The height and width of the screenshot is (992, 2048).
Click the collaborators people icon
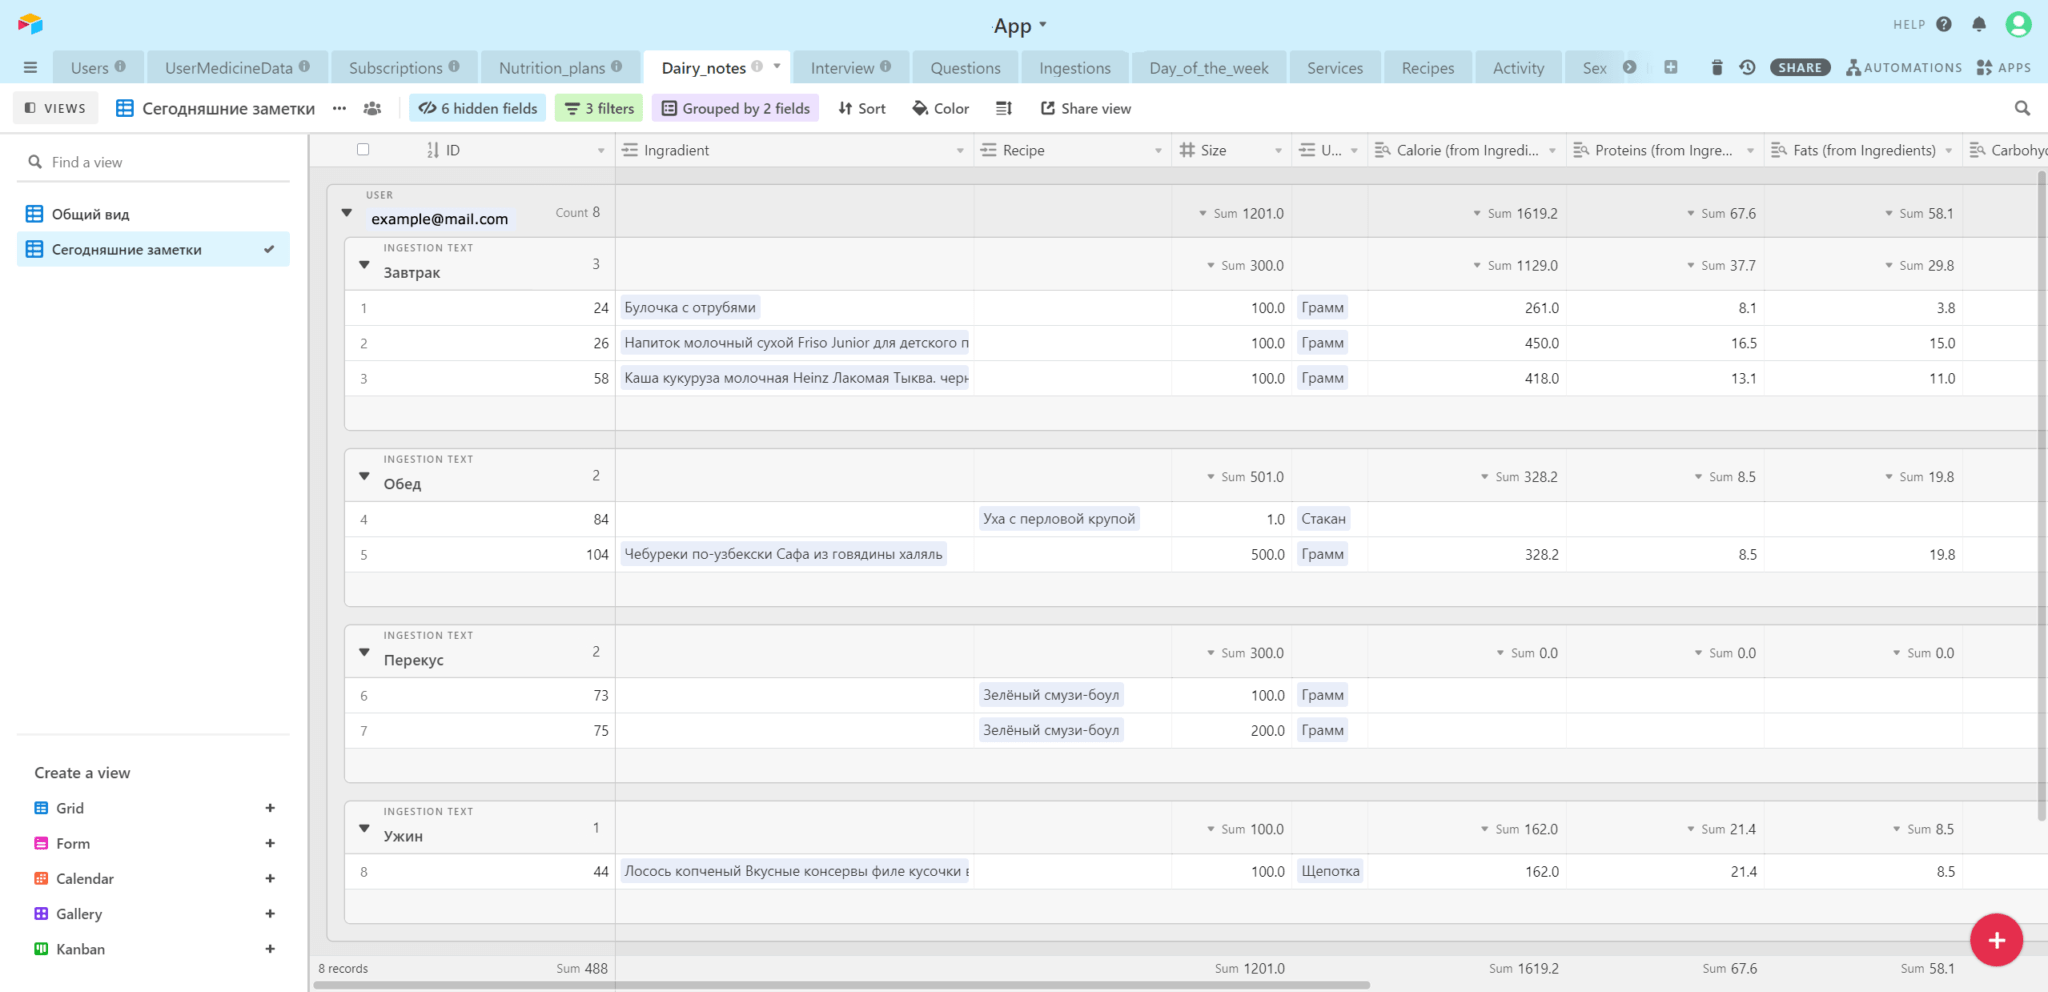(372, 108)
